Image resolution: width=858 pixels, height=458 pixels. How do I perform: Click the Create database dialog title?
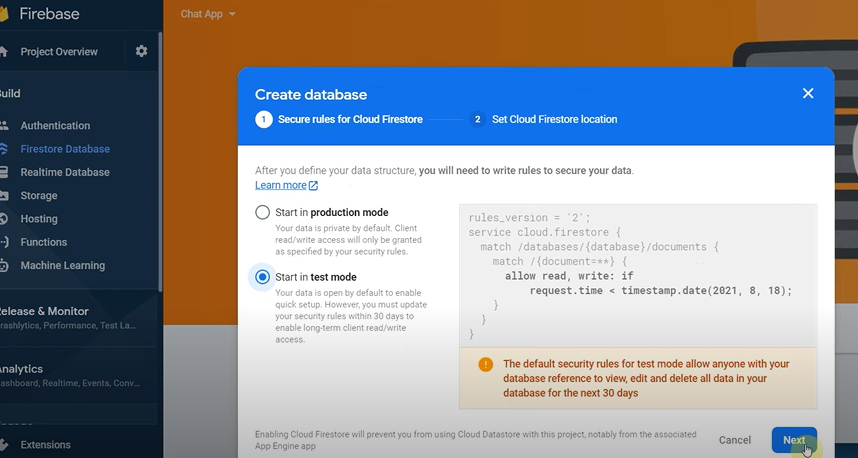click(311, 95)
